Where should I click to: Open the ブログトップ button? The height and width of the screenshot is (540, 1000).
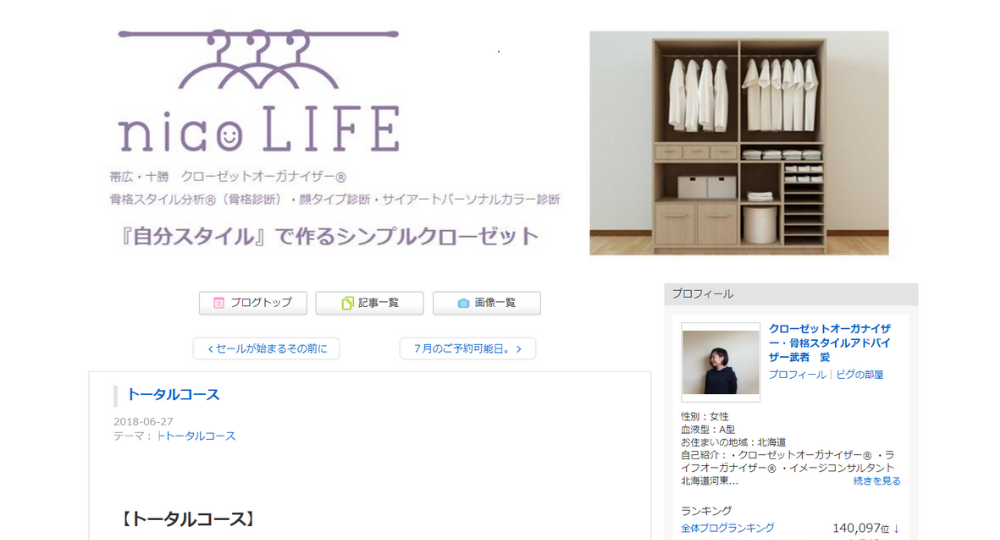pyautogui.click(x=253, y=303)
